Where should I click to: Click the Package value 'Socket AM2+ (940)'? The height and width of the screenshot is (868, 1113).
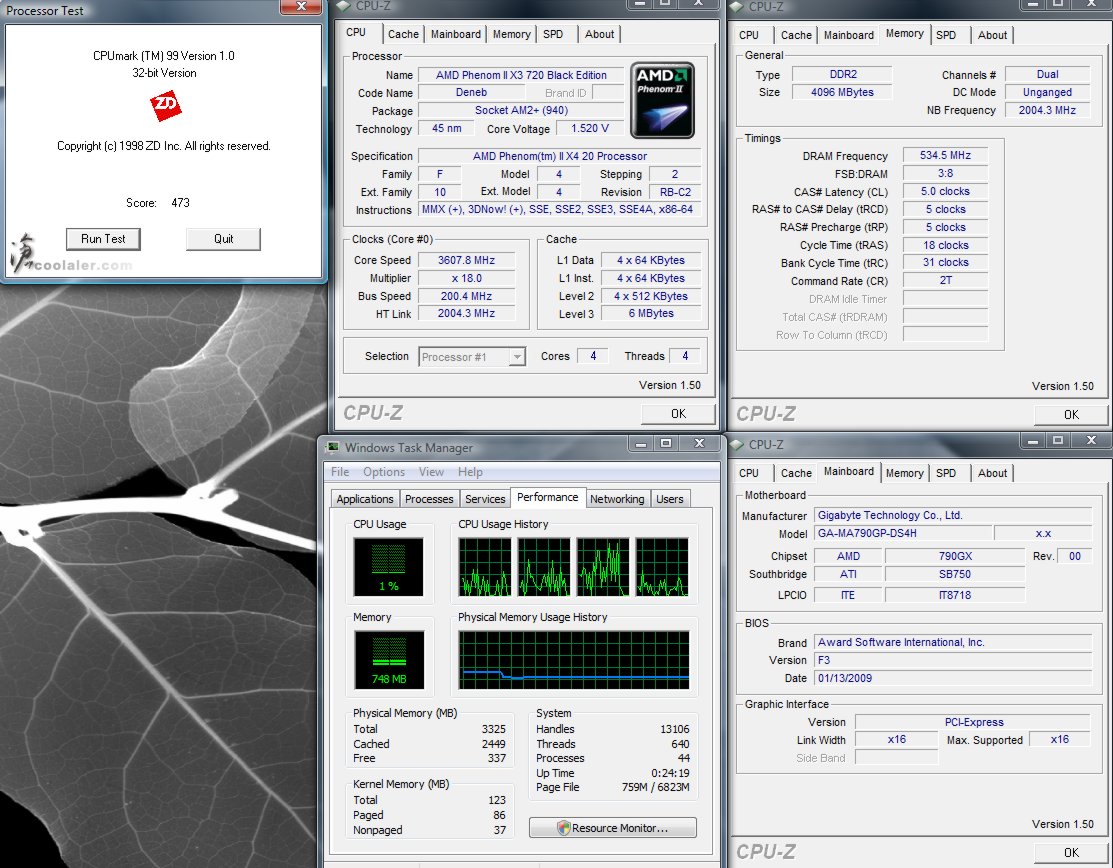521,110
